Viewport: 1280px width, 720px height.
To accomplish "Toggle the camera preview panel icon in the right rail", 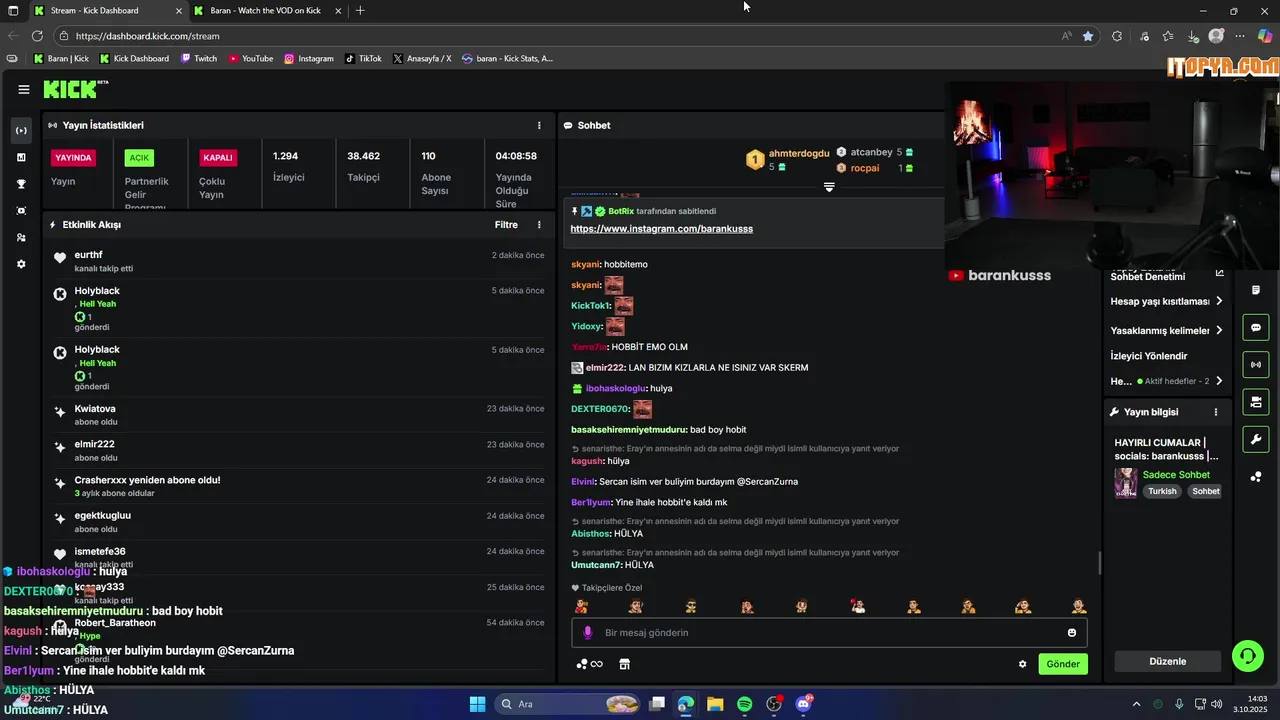I will (x=1256, y=402).
